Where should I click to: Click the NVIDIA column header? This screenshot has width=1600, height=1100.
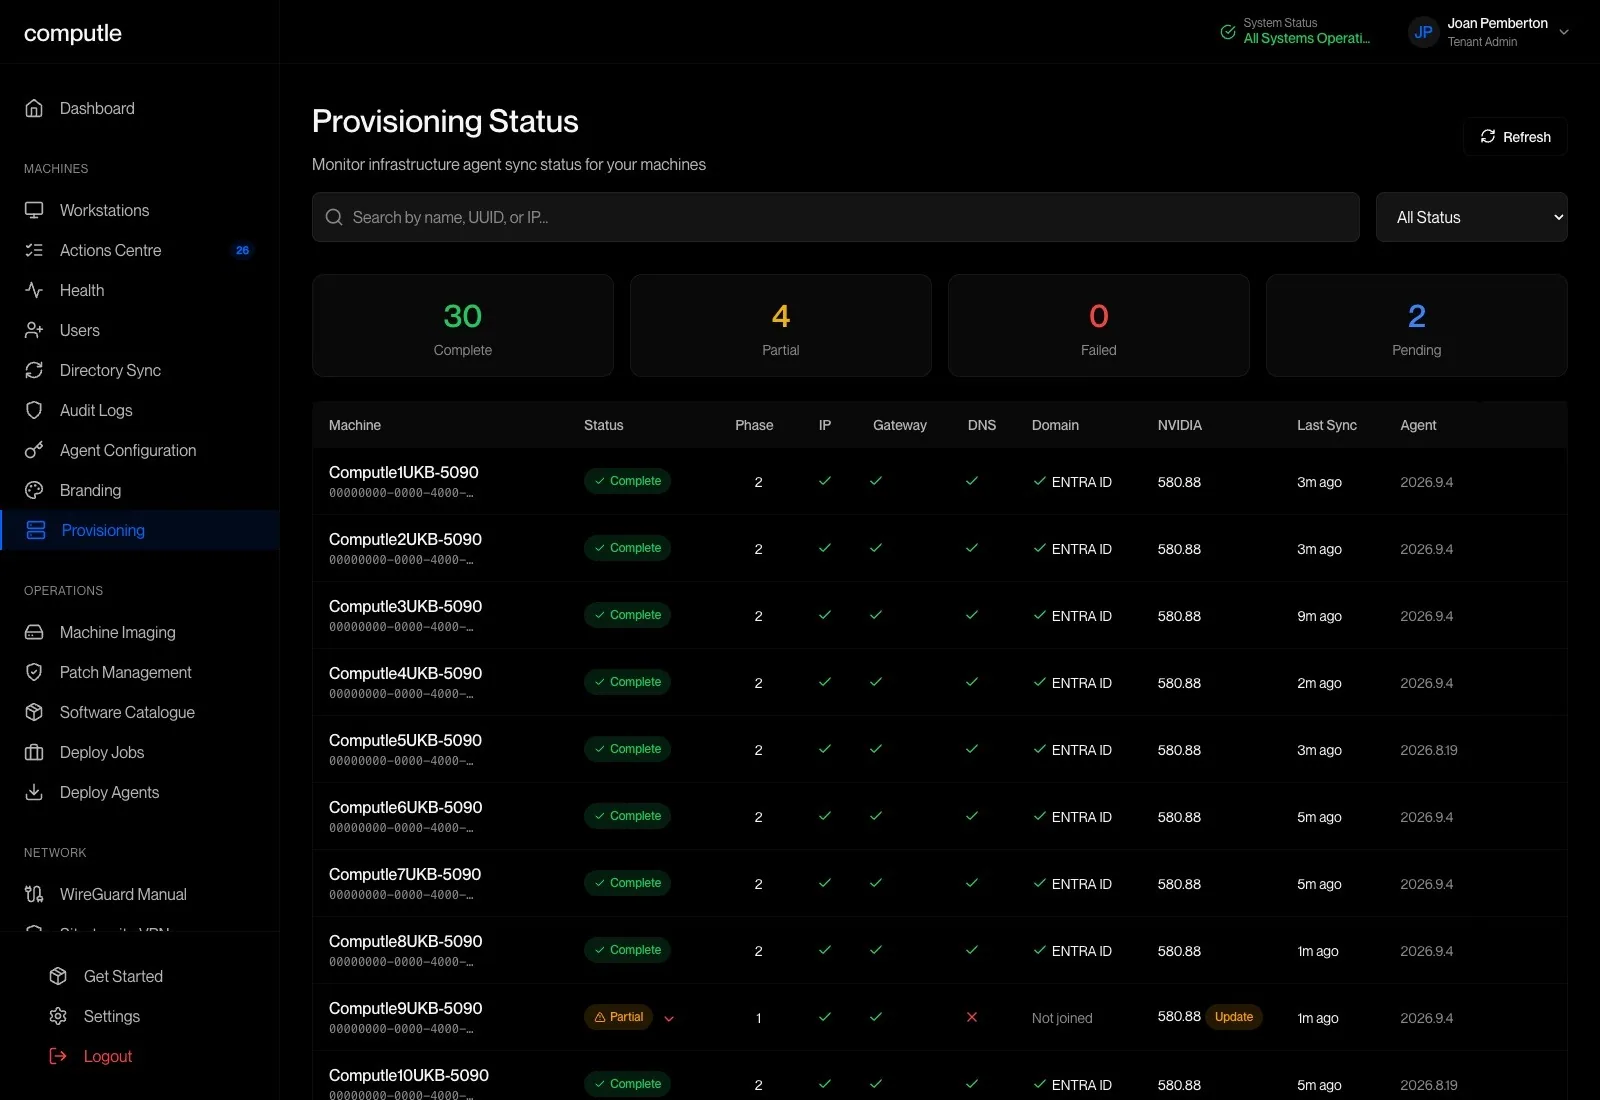pos(1180,425)
